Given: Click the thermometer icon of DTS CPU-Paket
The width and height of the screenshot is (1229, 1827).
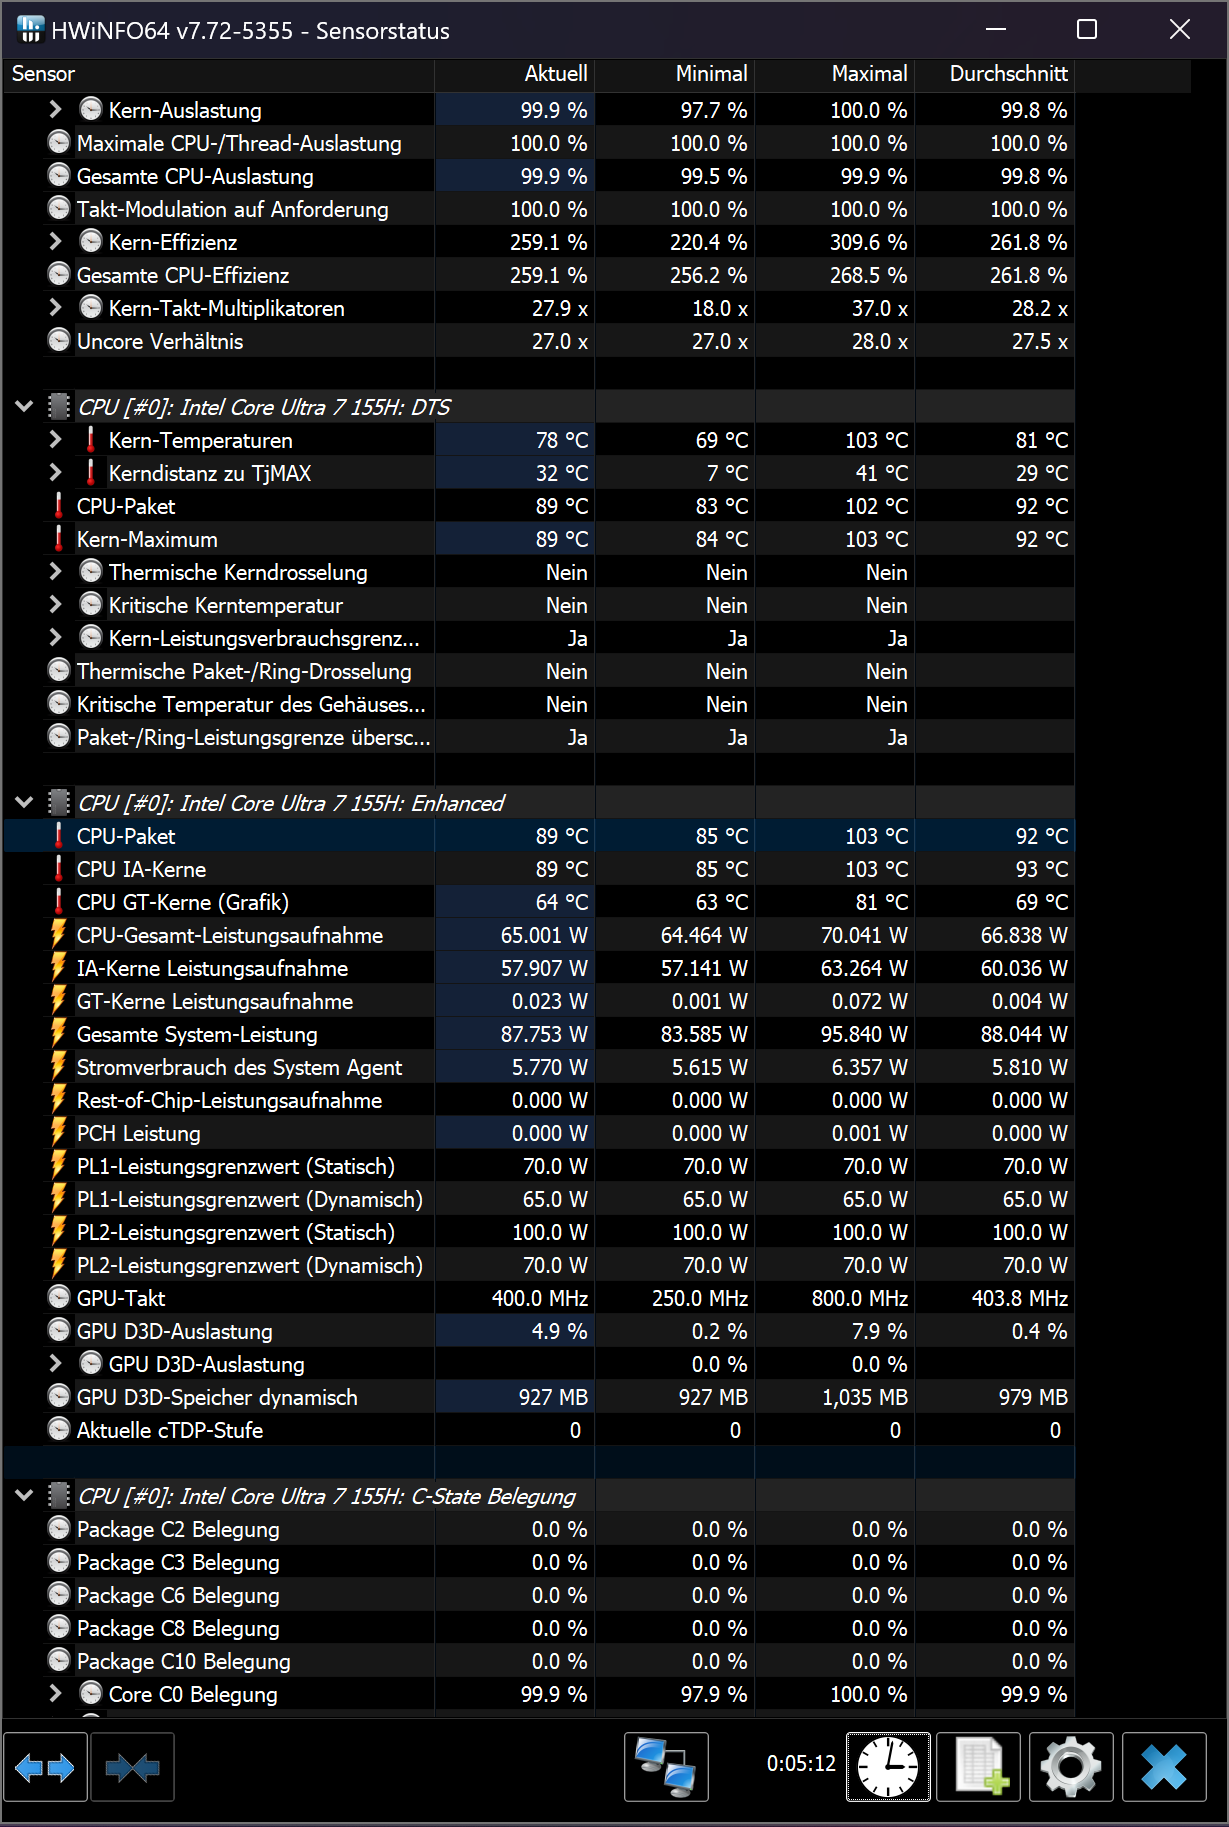Looking at the screenshot, I should coord(59,506).
